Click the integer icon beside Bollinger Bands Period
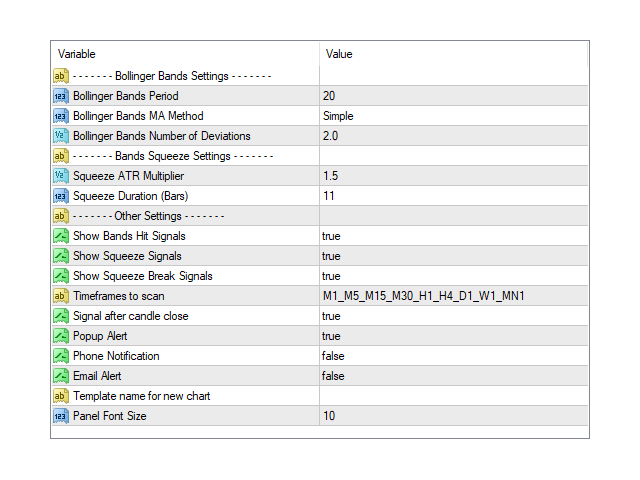Screen dimensions: 640x480 pyautogui.click(x=60, y=96)
